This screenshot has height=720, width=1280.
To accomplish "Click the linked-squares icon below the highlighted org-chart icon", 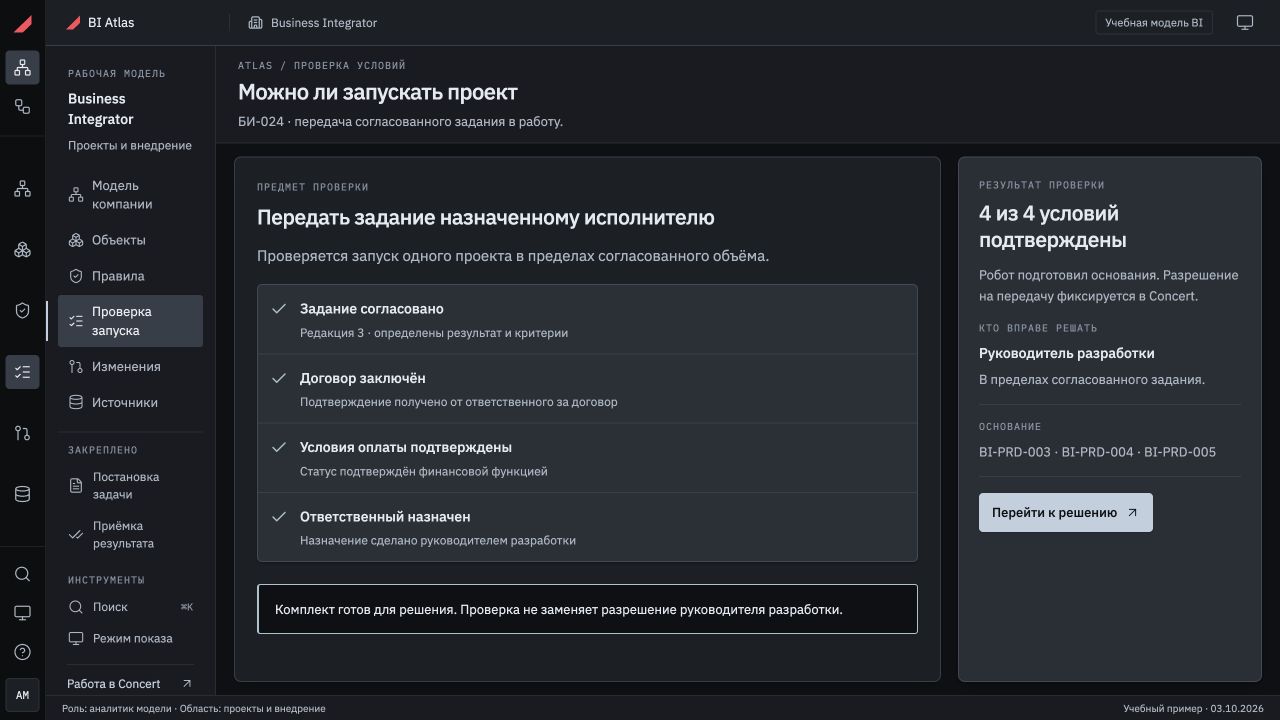I will coord(22,106).
